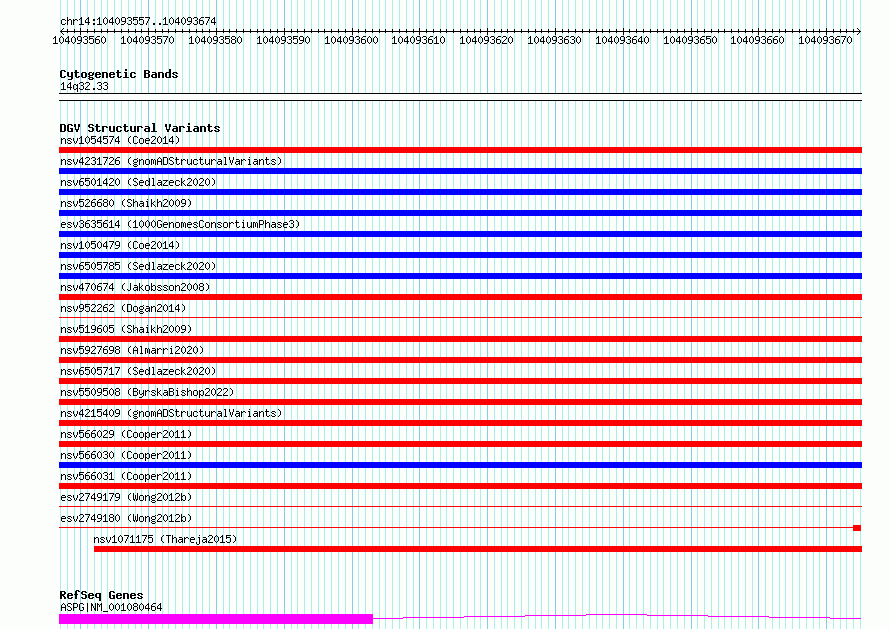The image size is (890, 629).
Task: Click the nsv566030 (Cooper2011) label
Action: click(126, 455)
